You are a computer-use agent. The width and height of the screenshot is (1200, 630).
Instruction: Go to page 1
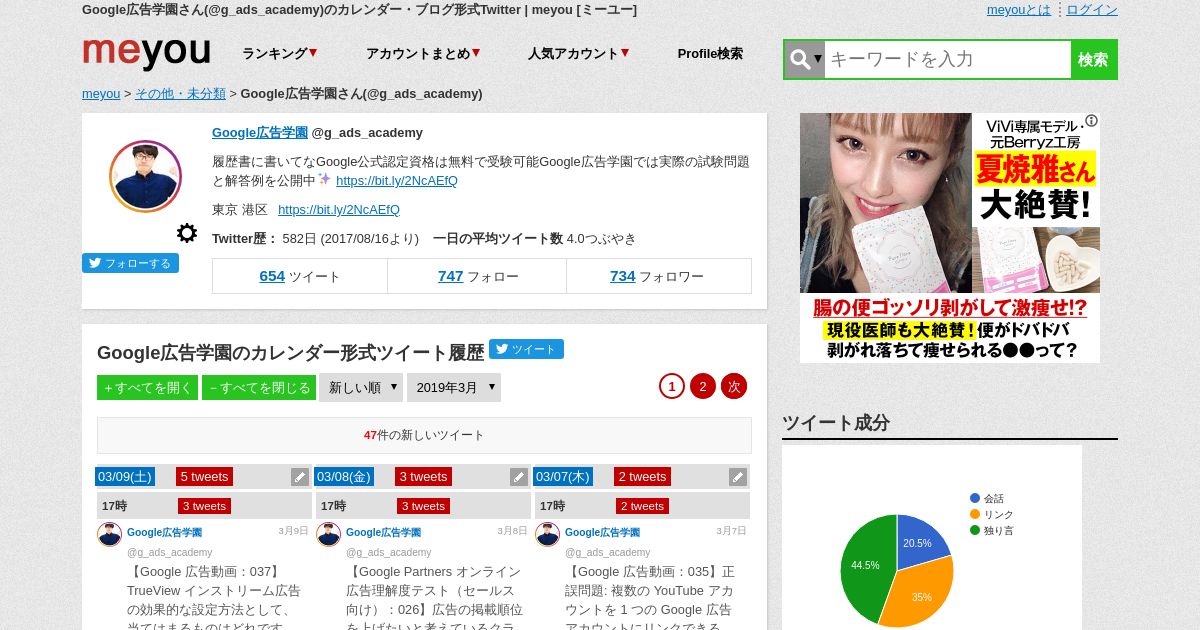(672, 386)
